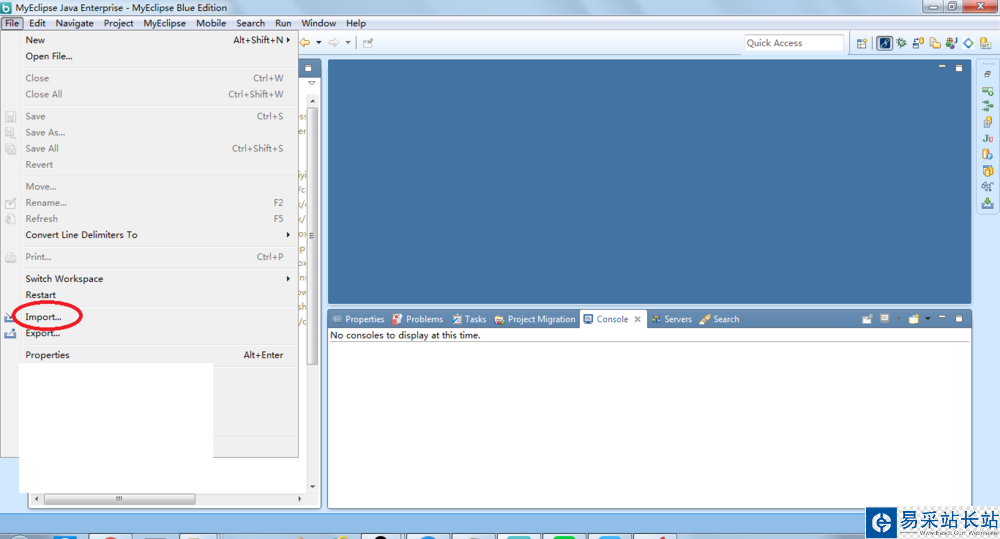This screenshot has height=539, width=1000.
Task: Click the Quick Access search field
Action: (794, 43)
